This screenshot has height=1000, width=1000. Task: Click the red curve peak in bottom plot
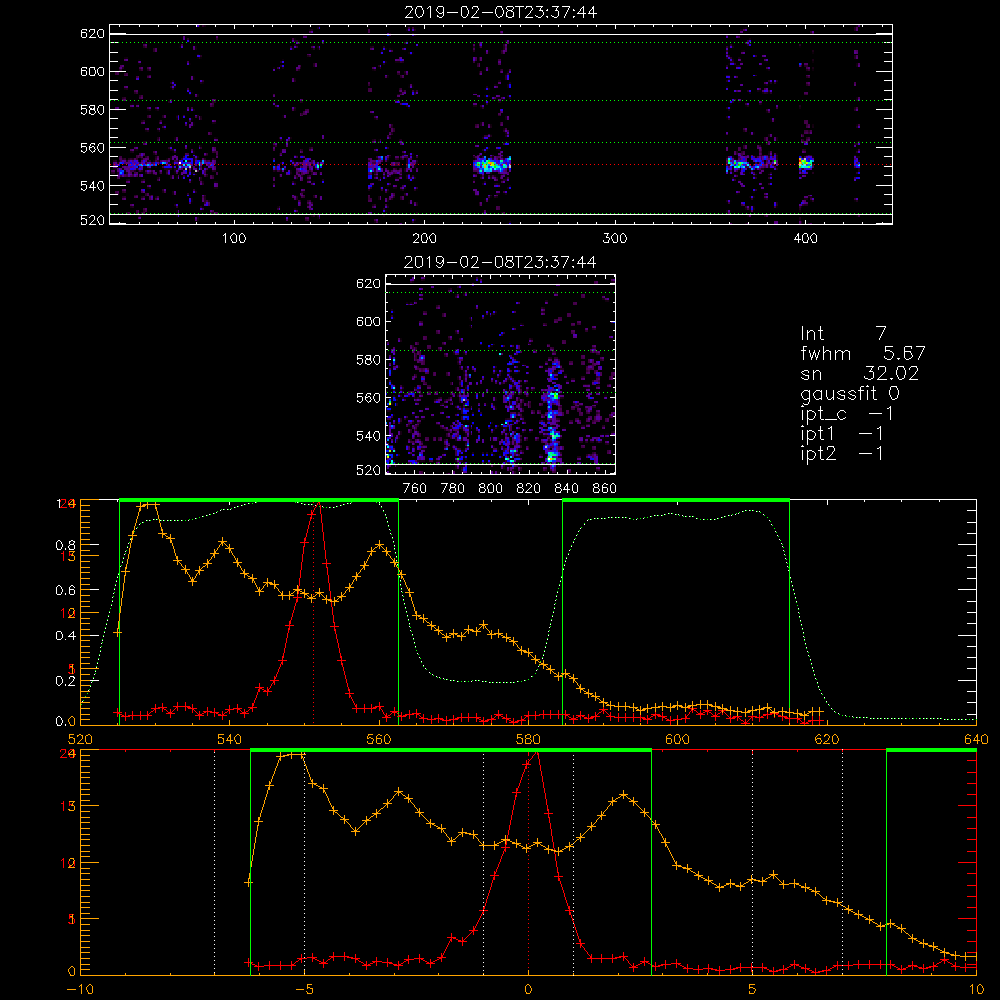(x=536, y=754)
